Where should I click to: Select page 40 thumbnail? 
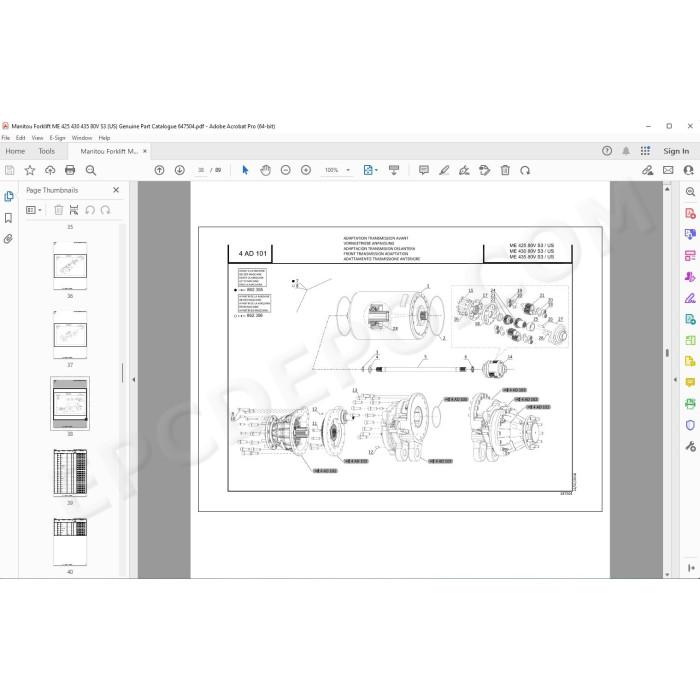point(70,542)
